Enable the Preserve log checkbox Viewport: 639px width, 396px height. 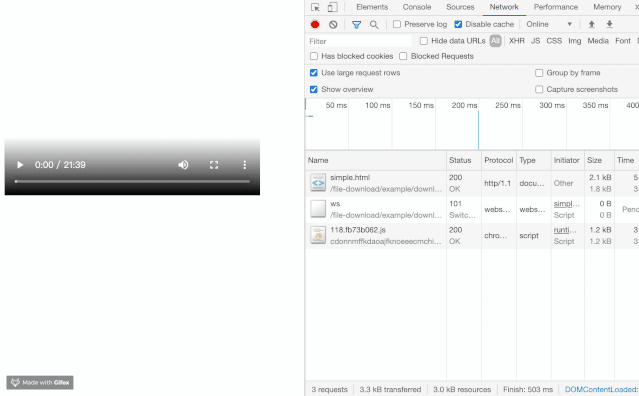(397, 24)
